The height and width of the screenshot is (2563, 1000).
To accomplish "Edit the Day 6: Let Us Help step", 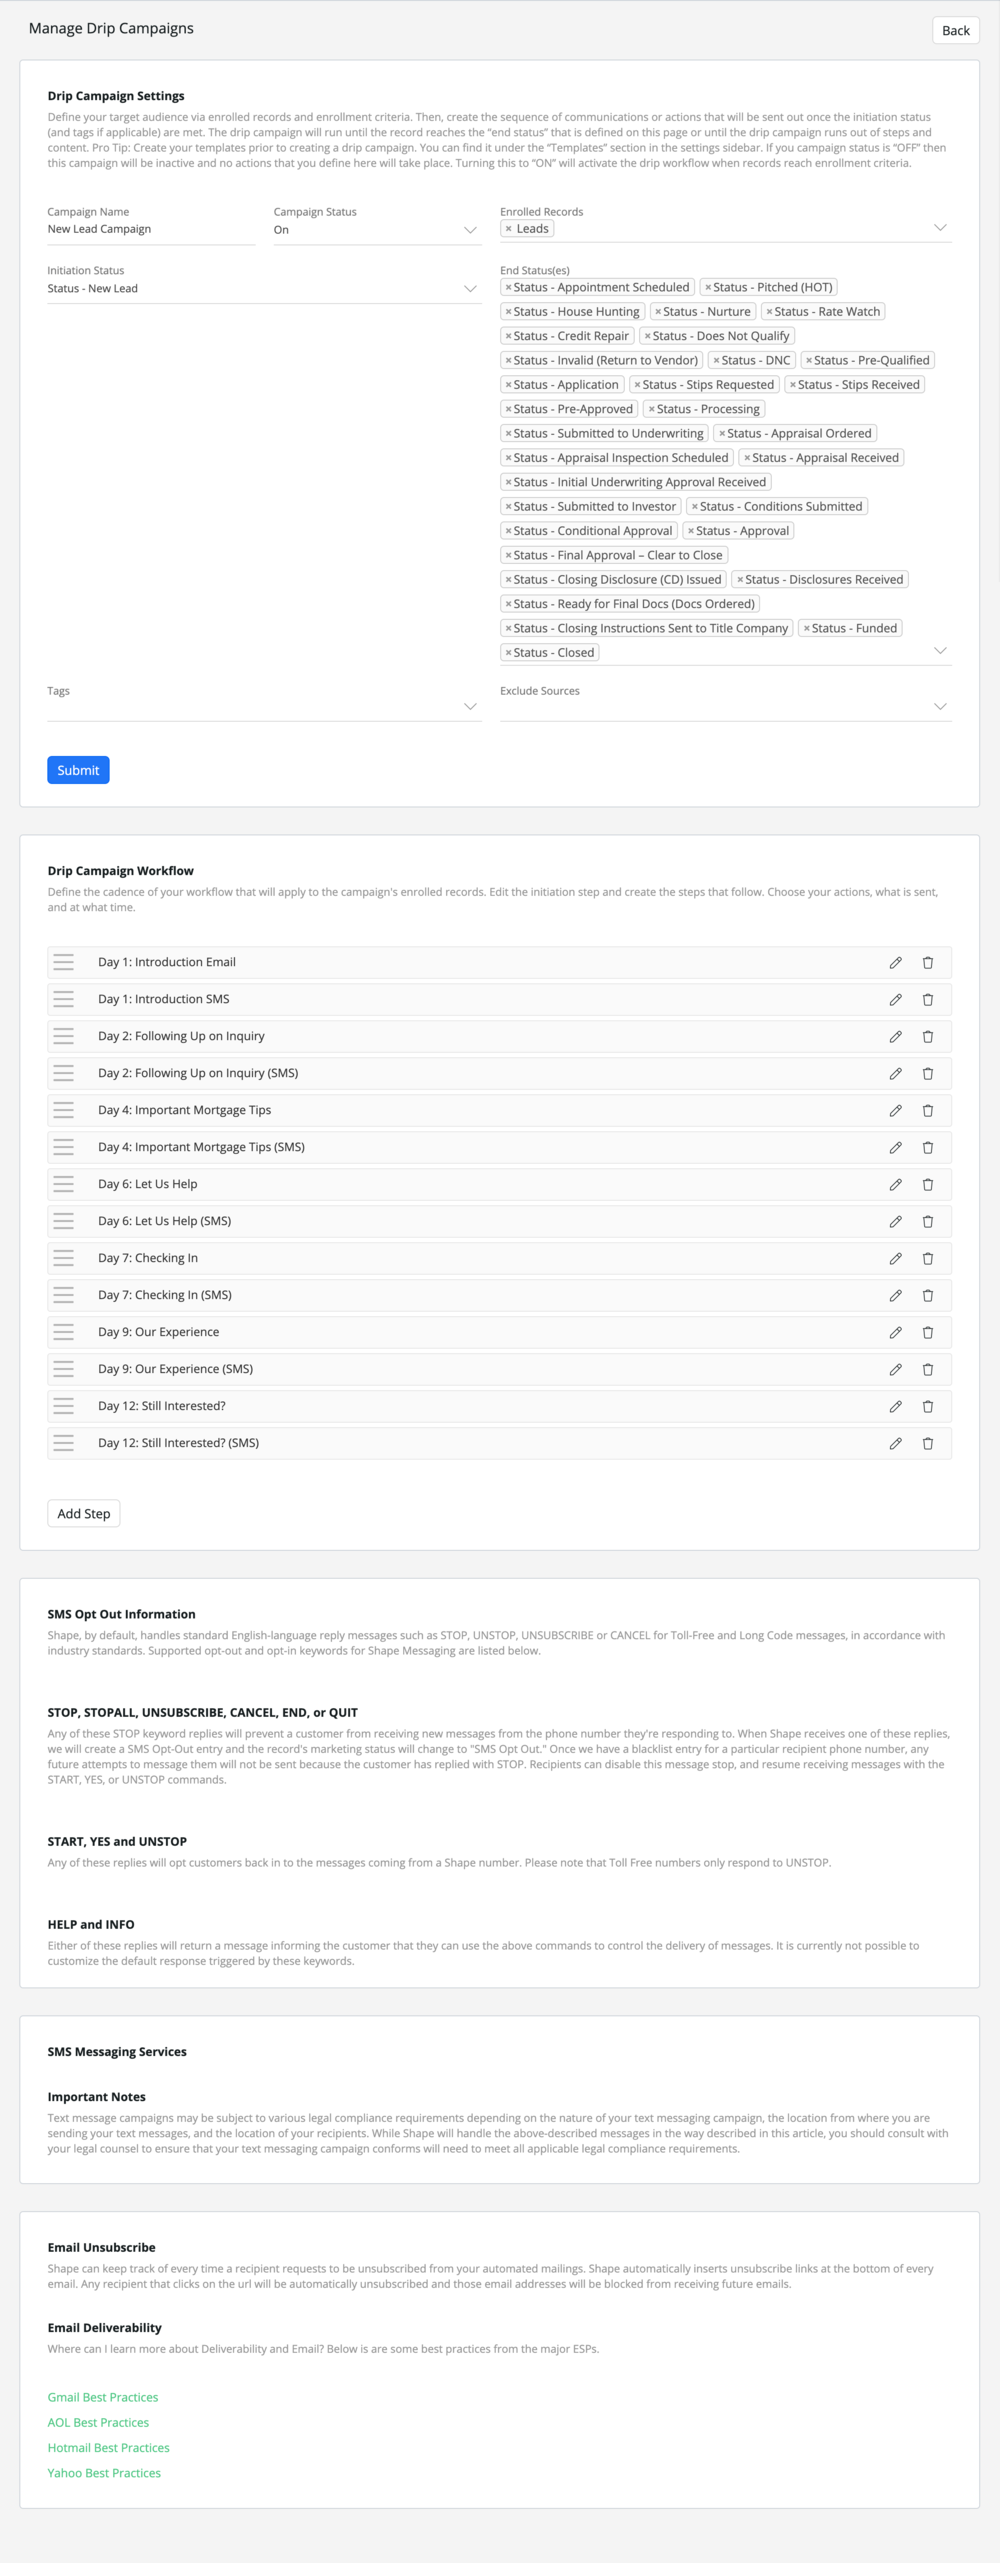I will 895,1184.
